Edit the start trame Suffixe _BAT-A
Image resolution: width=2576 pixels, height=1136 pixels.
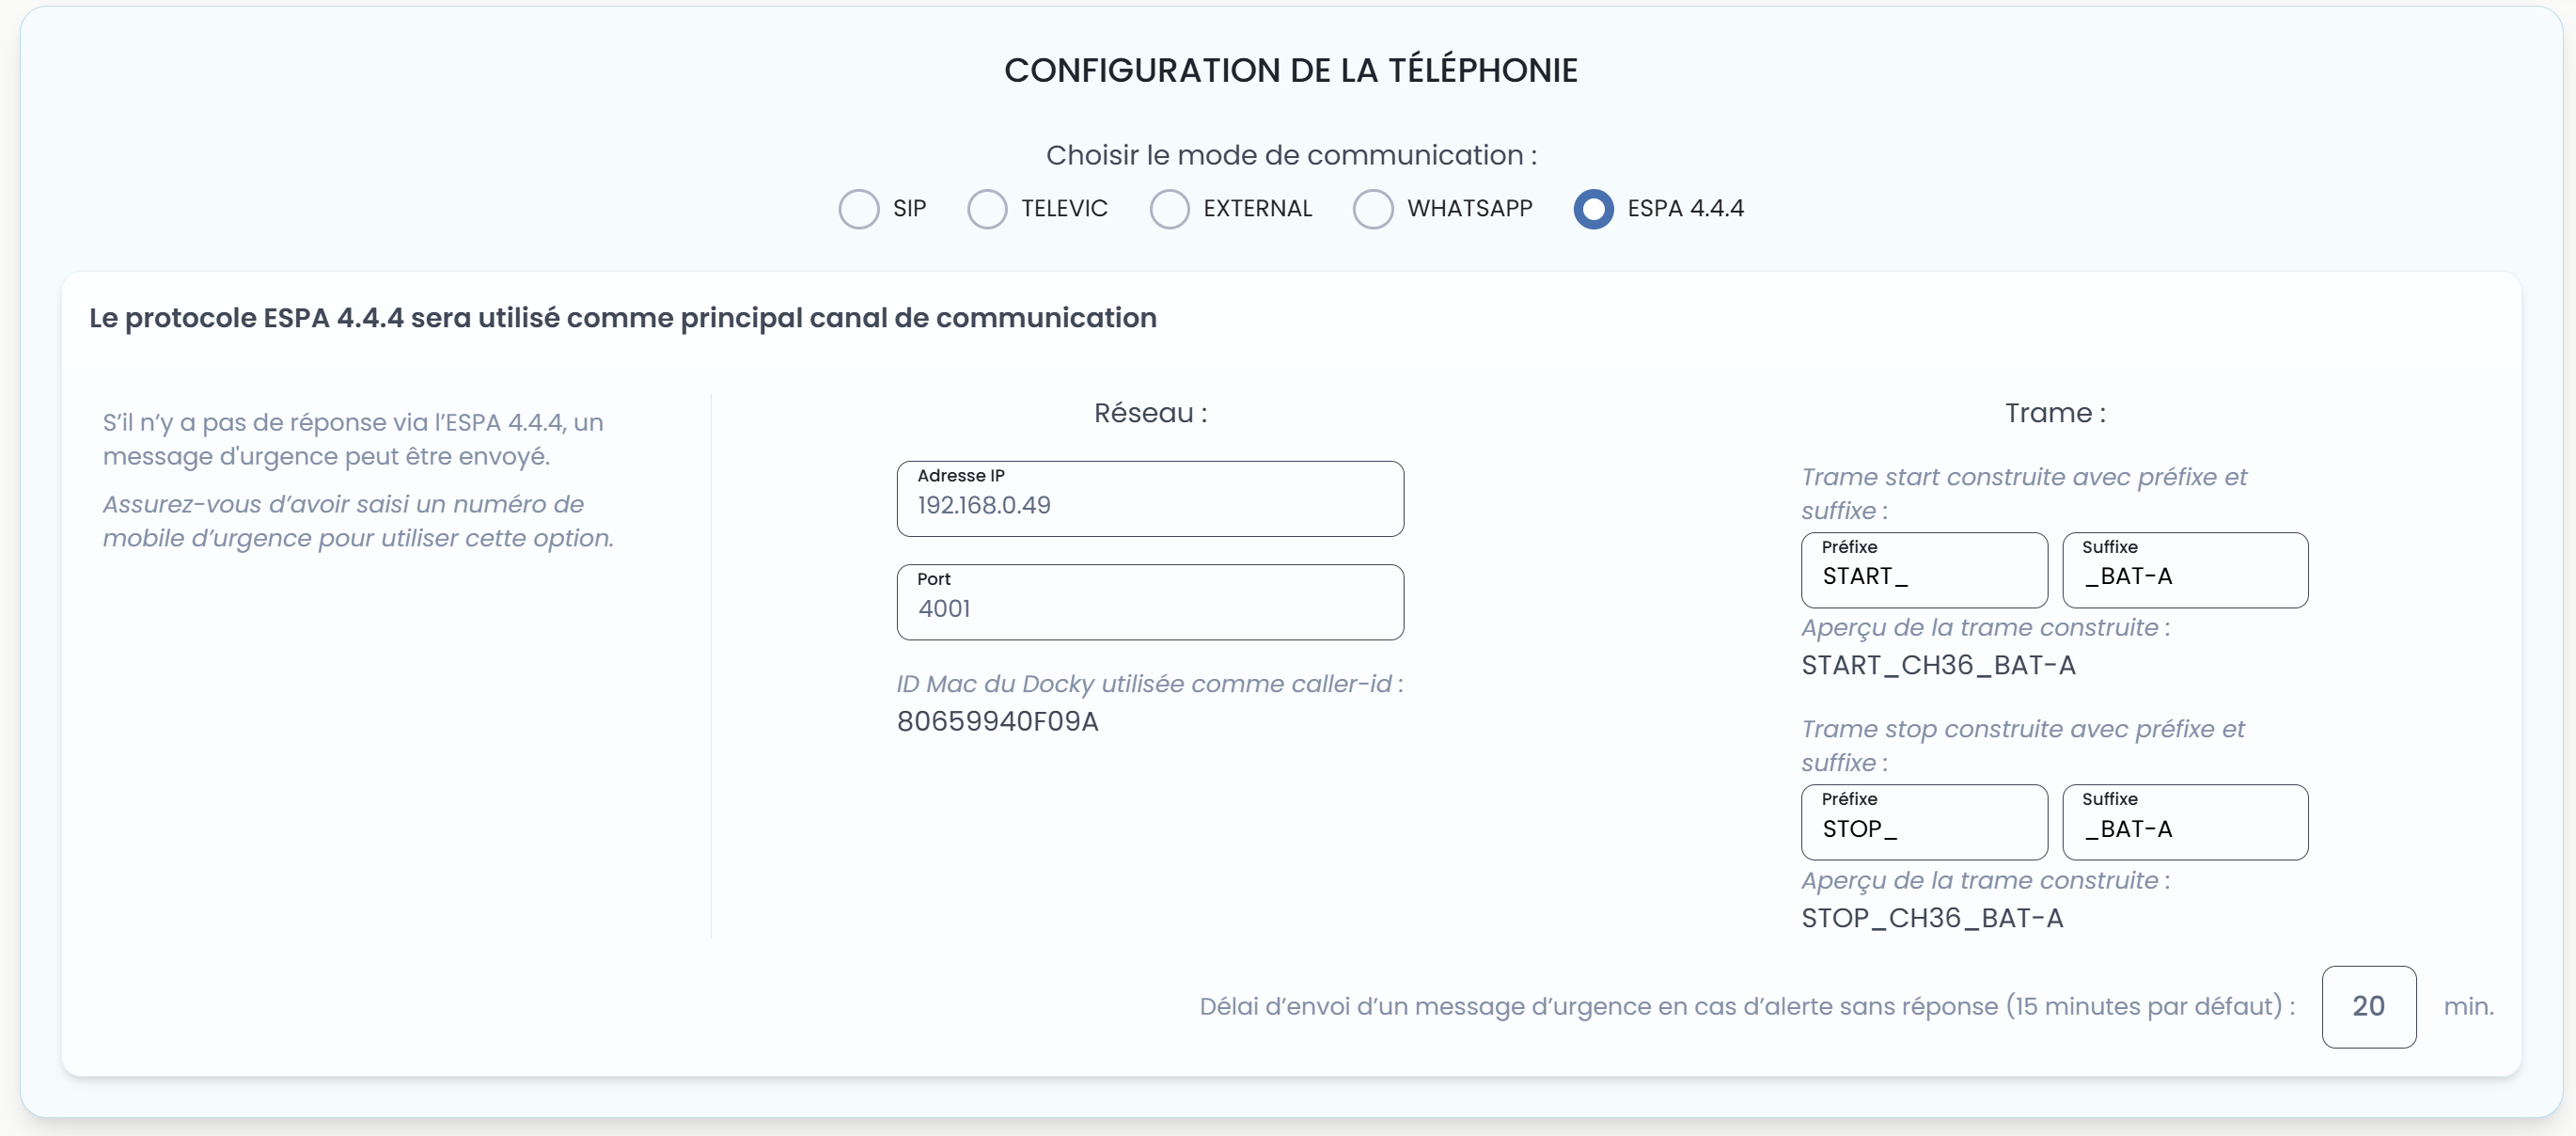2185,570
